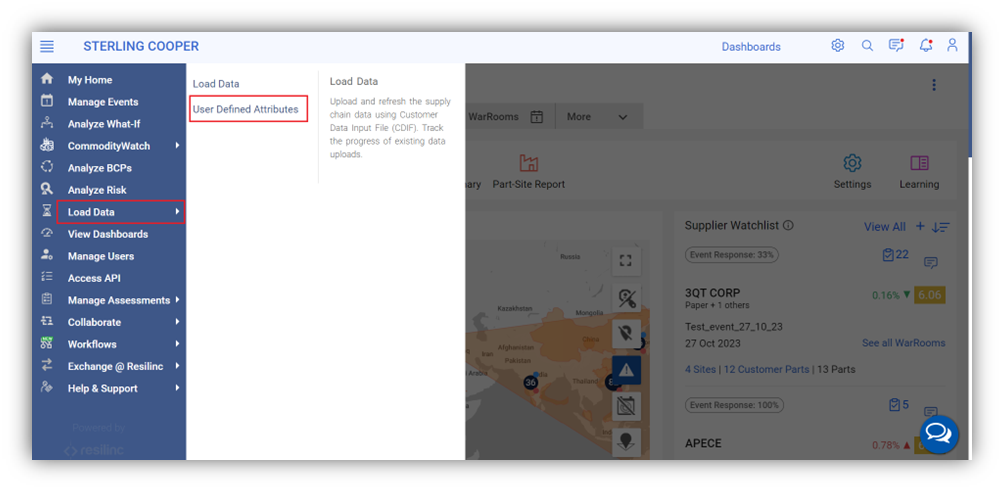Image resolution: width=1004 pixels, height=492 pixels.
Task: Click the map cluster marker 36
Action: [530, 382]
